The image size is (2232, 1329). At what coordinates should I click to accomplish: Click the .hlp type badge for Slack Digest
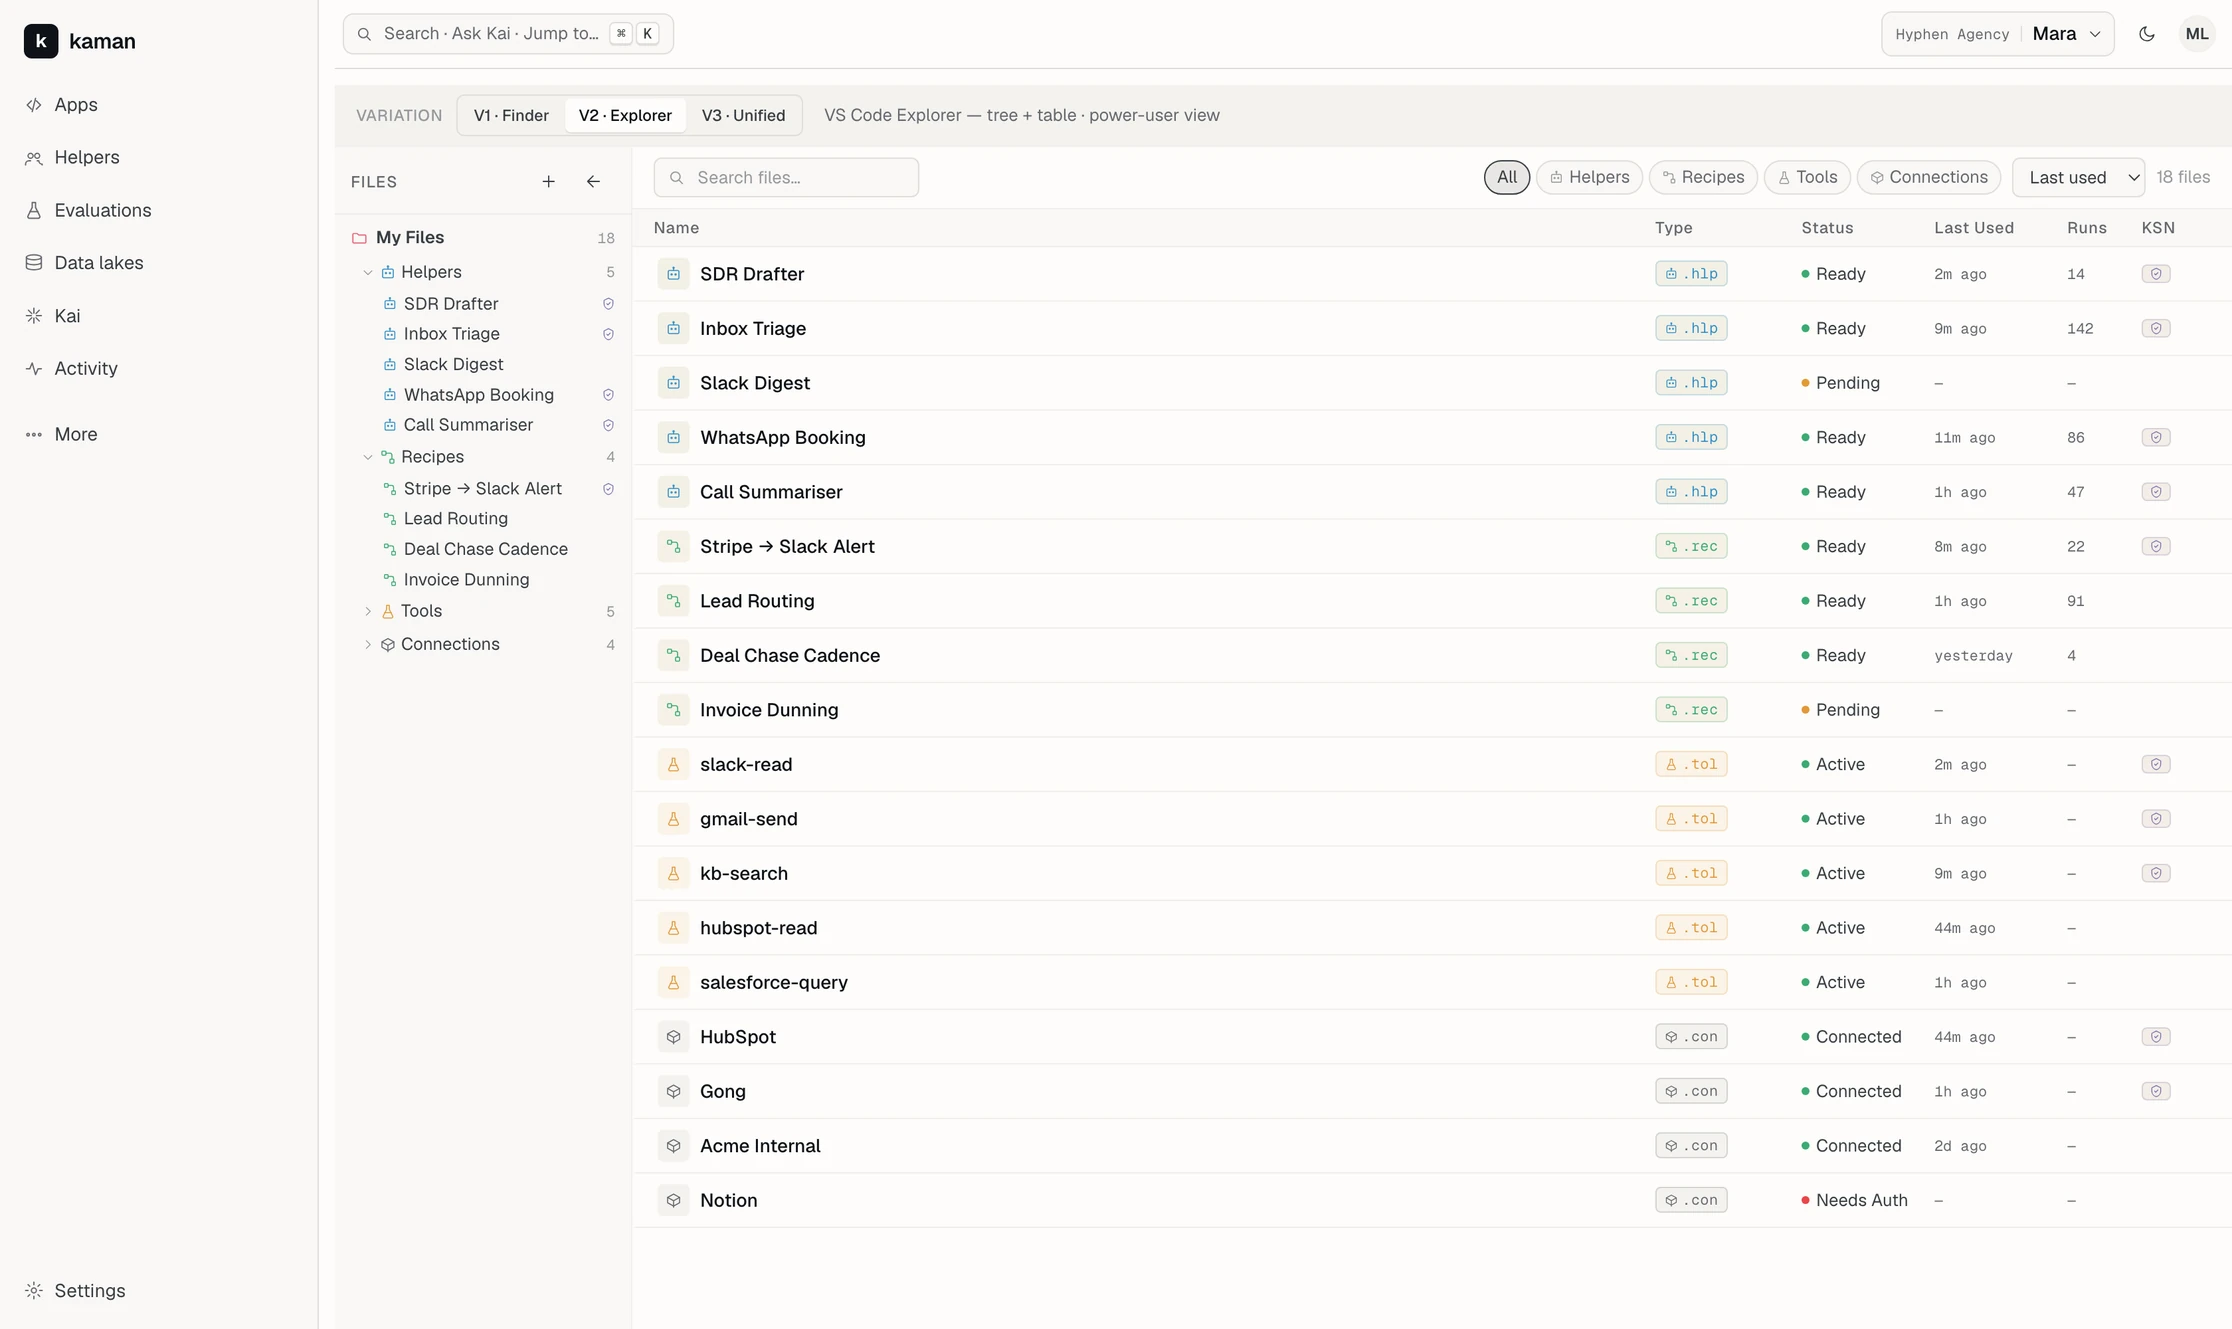[x=1690, y=383]
